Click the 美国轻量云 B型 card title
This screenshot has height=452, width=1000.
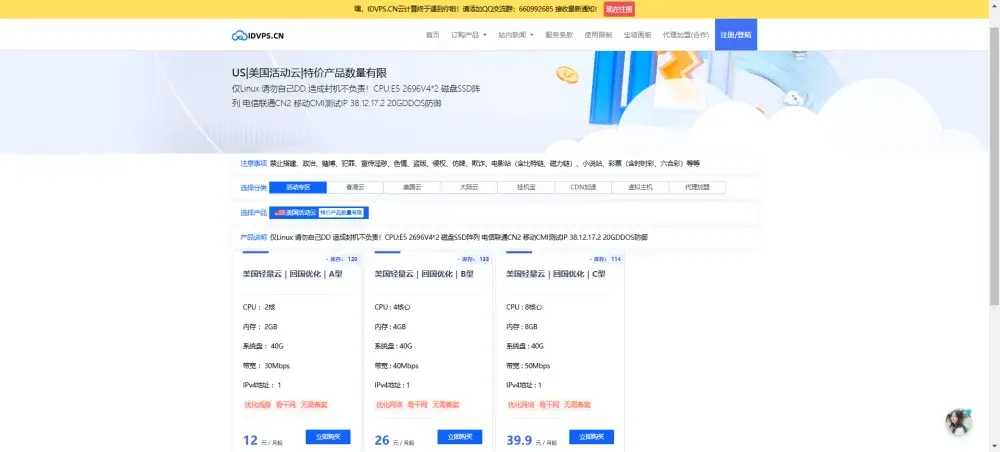[424, 274]
